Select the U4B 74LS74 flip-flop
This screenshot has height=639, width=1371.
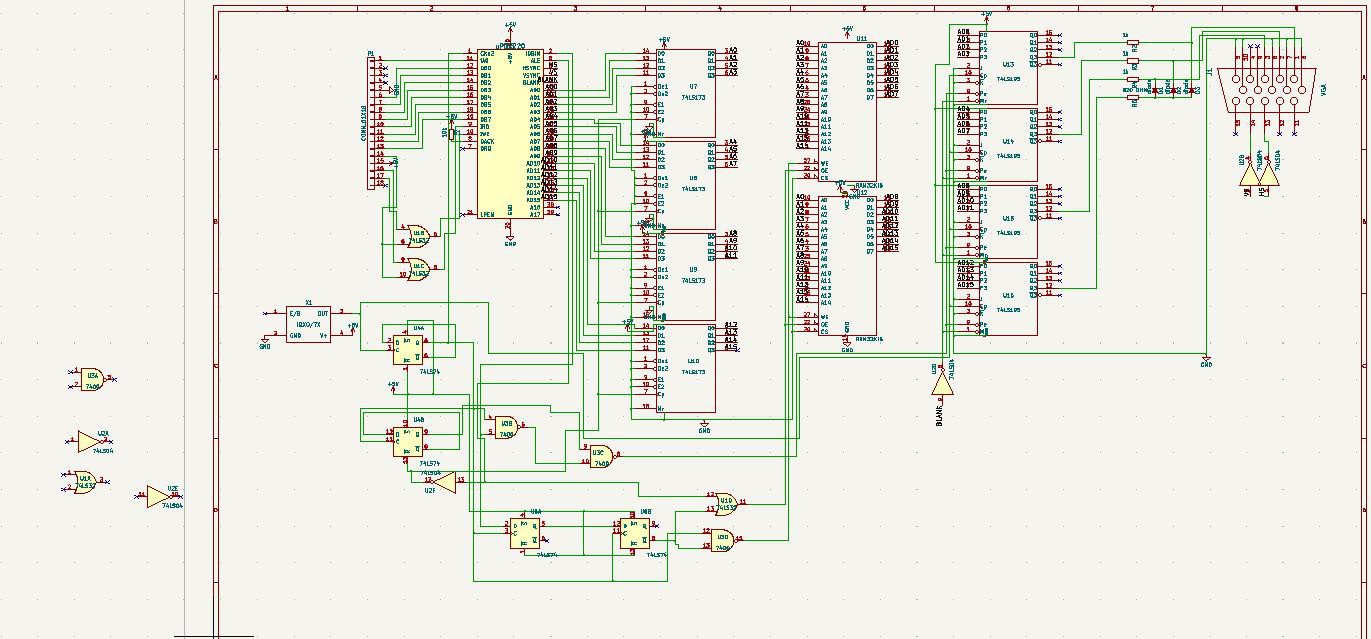tap(408, 439)
